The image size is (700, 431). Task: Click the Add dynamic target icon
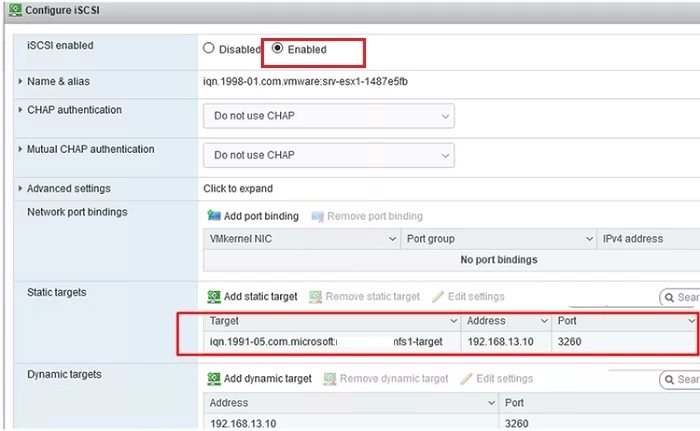coord(214,379)
